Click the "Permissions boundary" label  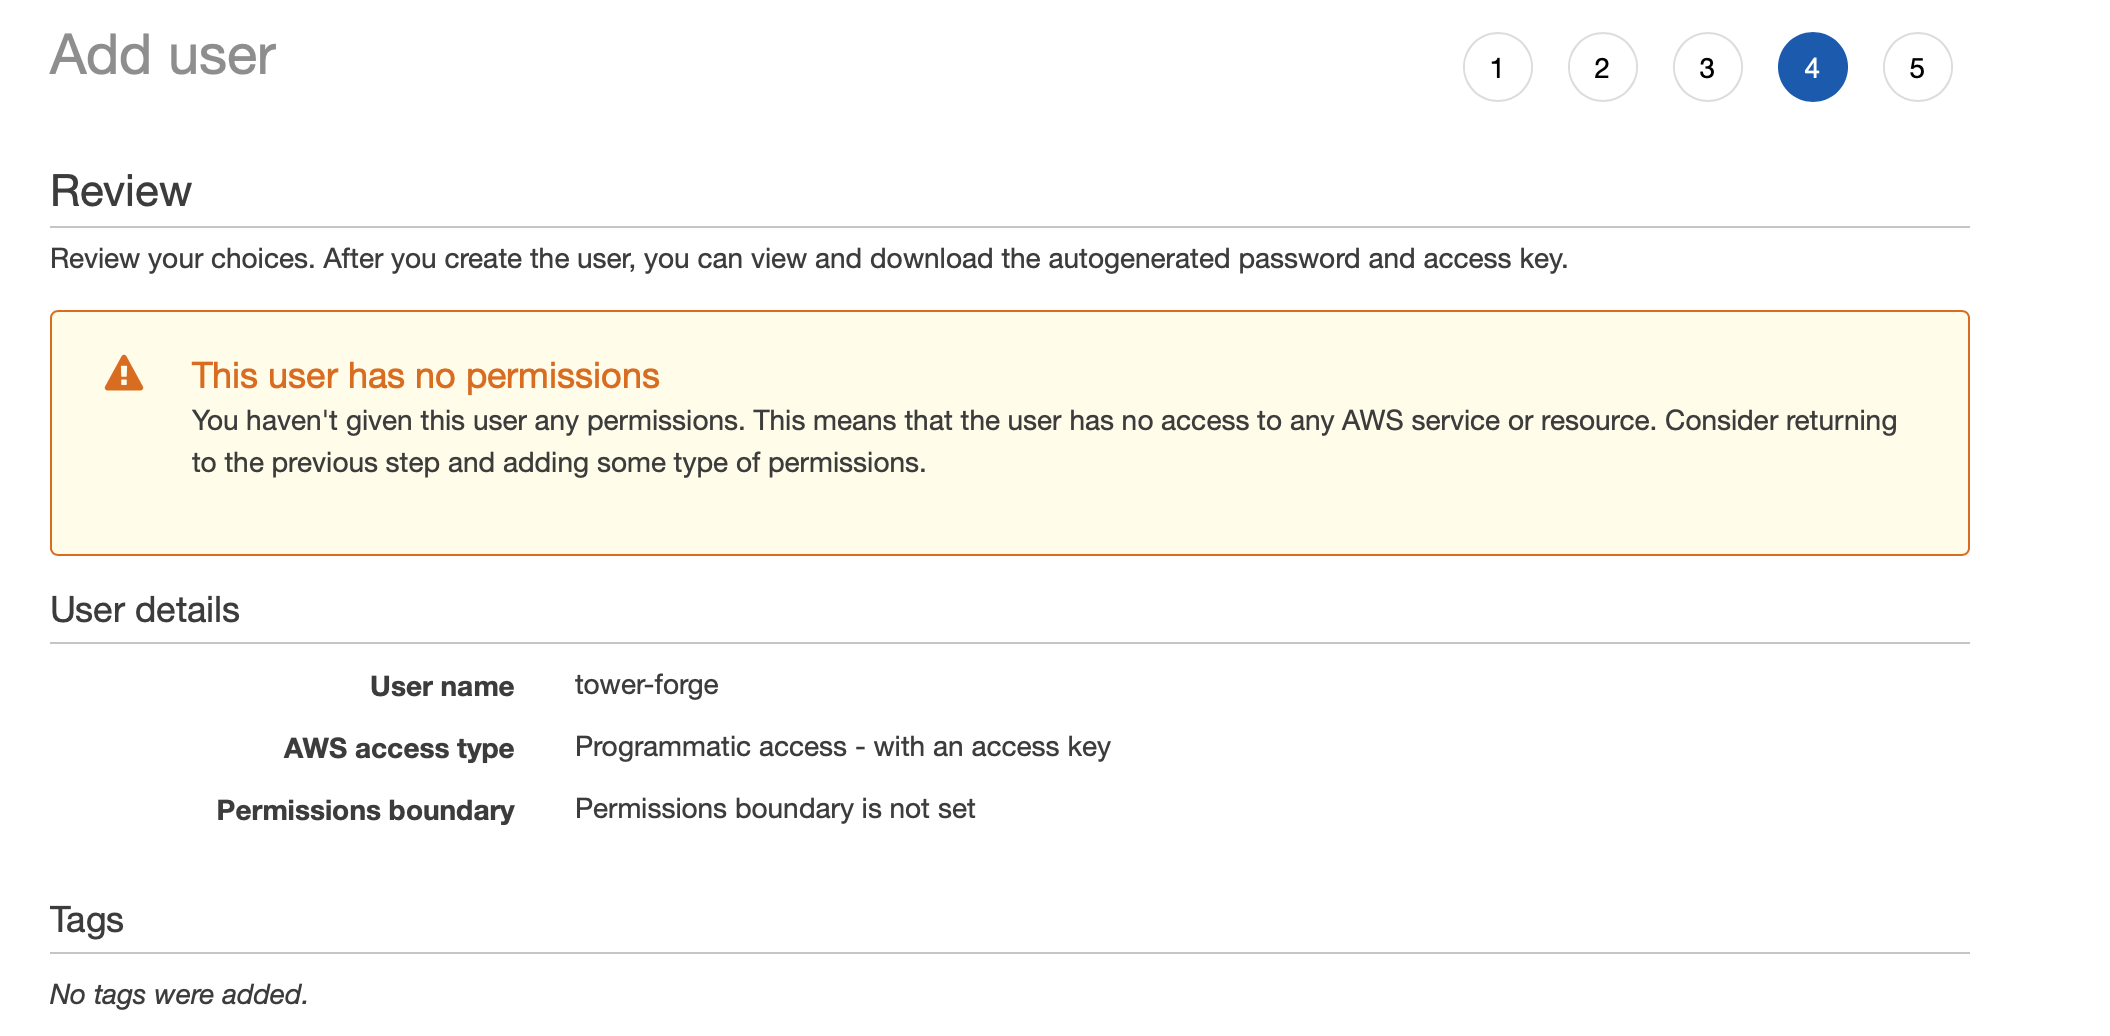(366, 810)
